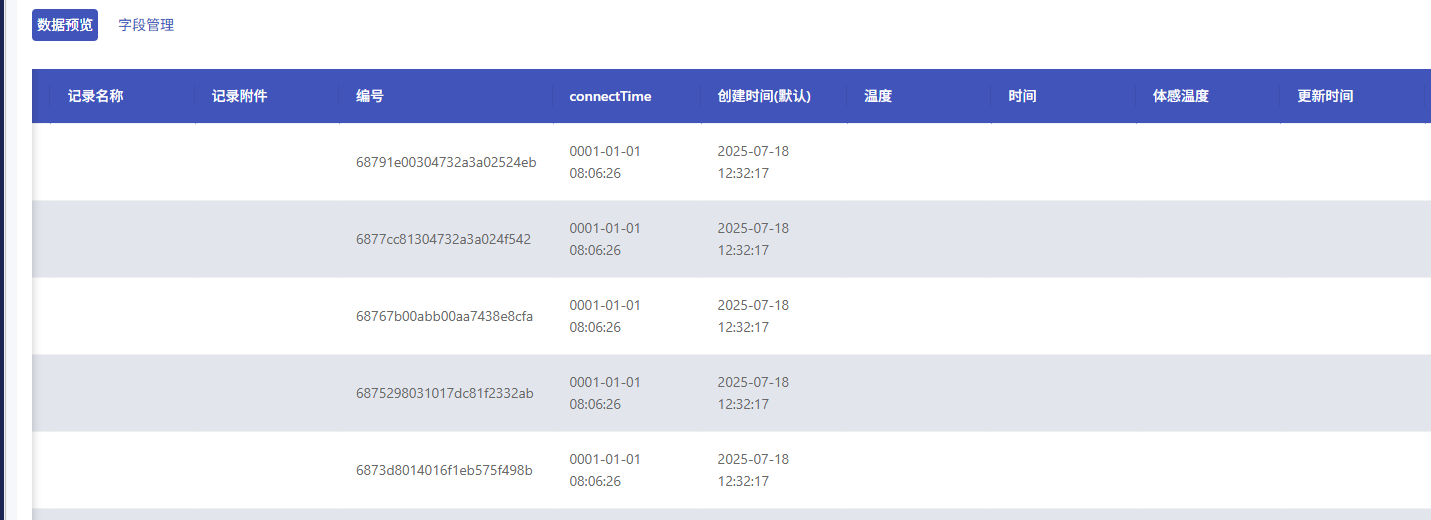
Task: Click the connectTime column header
Action: pyautogui.click(x=610, y=97)
